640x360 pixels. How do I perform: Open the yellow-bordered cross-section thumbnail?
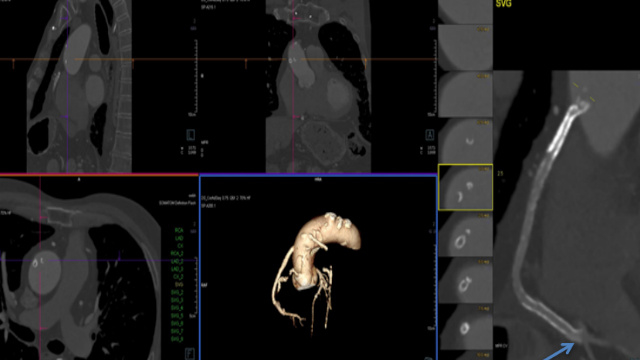465,187
